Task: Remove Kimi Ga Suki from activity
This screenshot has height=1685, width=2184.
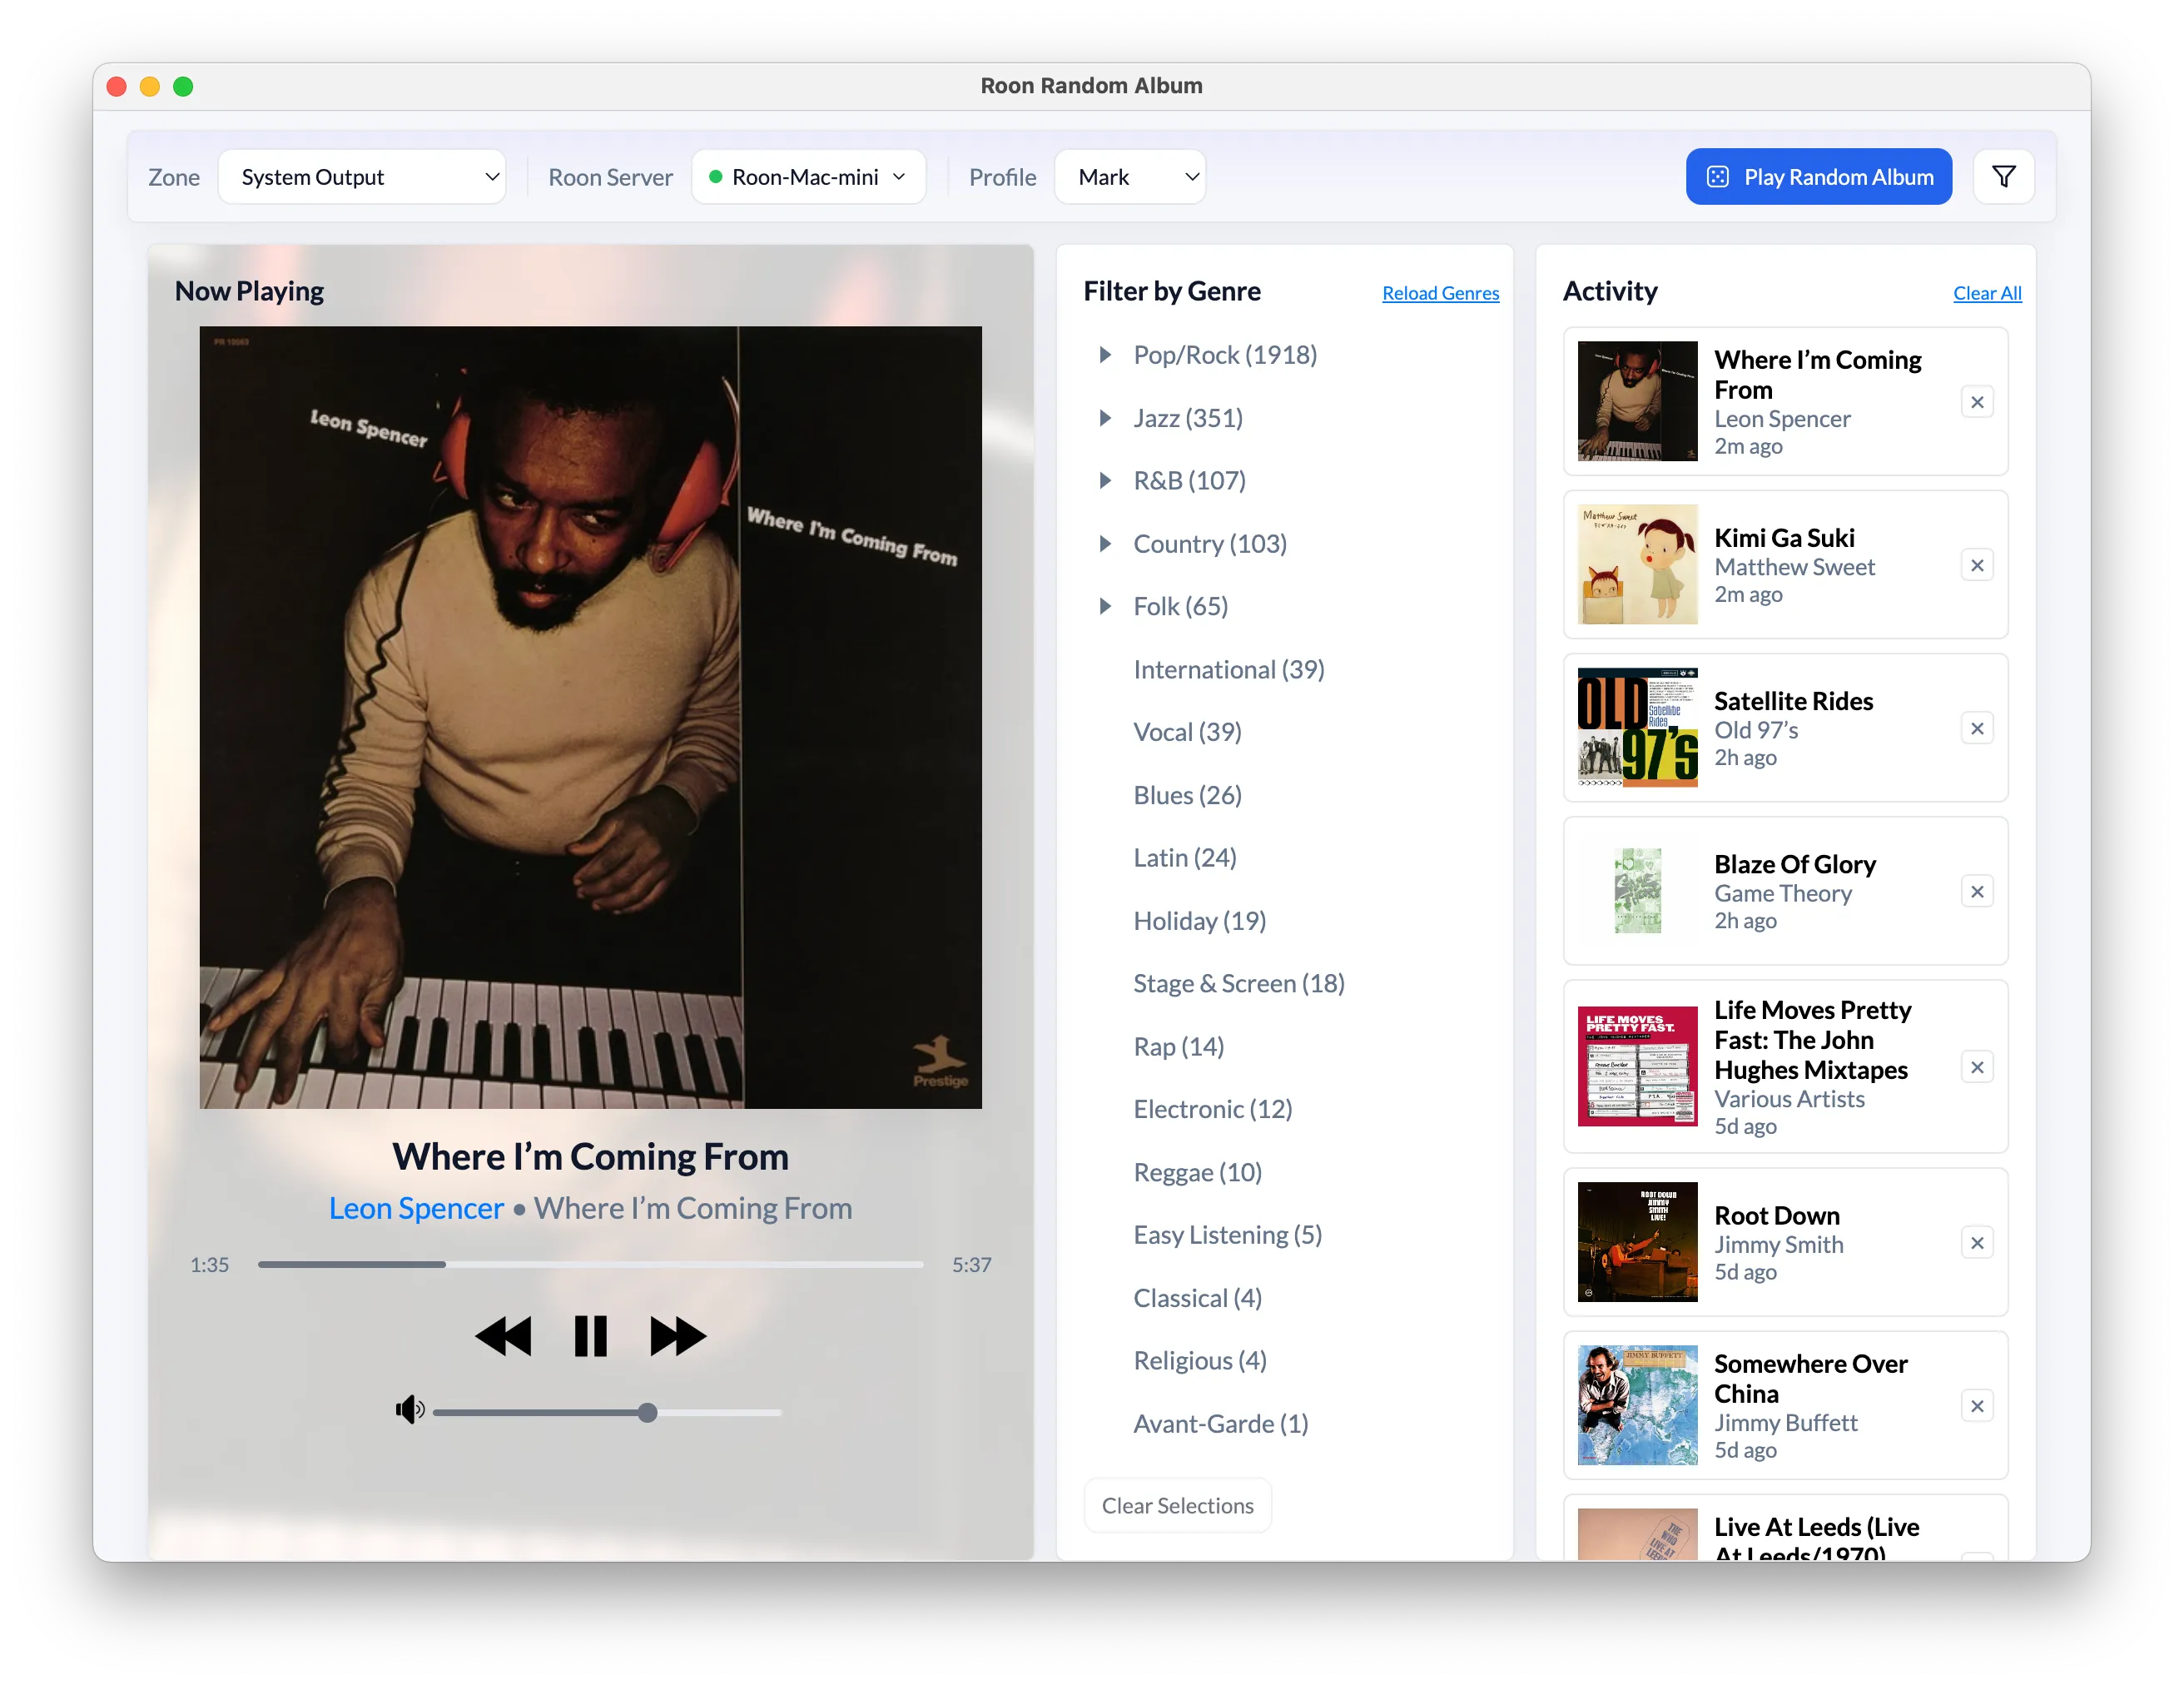Action: [1977, 565]
